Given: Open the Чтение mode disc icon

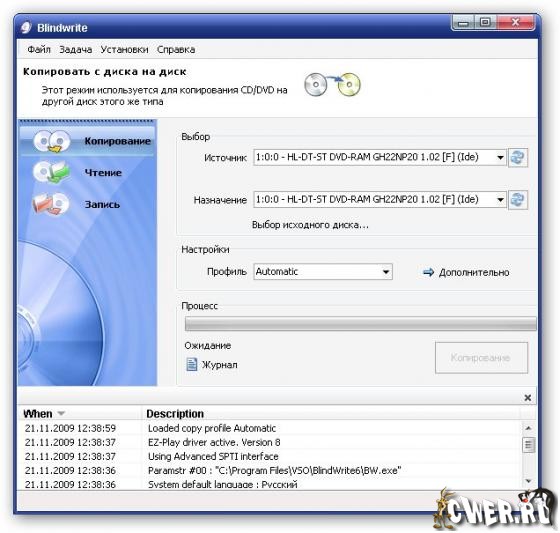Looking at the screenshot, I should (x=51, y=172).
